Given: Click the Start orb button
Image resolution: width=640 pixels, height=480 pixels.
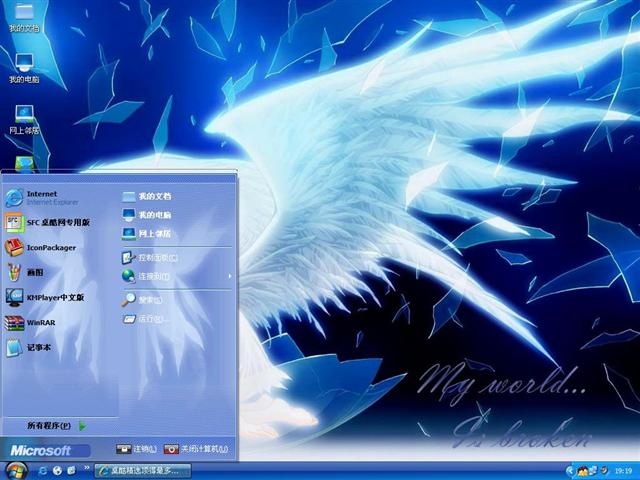Looking at the screenshot, I should tap(16, 470).
